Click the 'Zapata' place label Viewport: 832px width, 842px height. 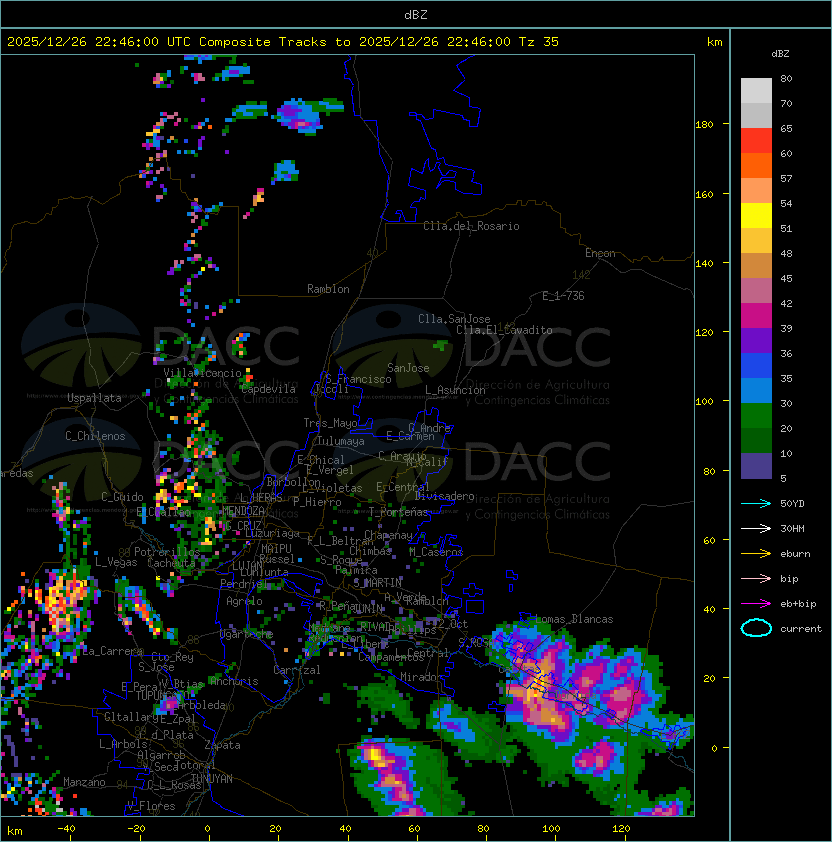pyautogui.click(x=222, y=745)
